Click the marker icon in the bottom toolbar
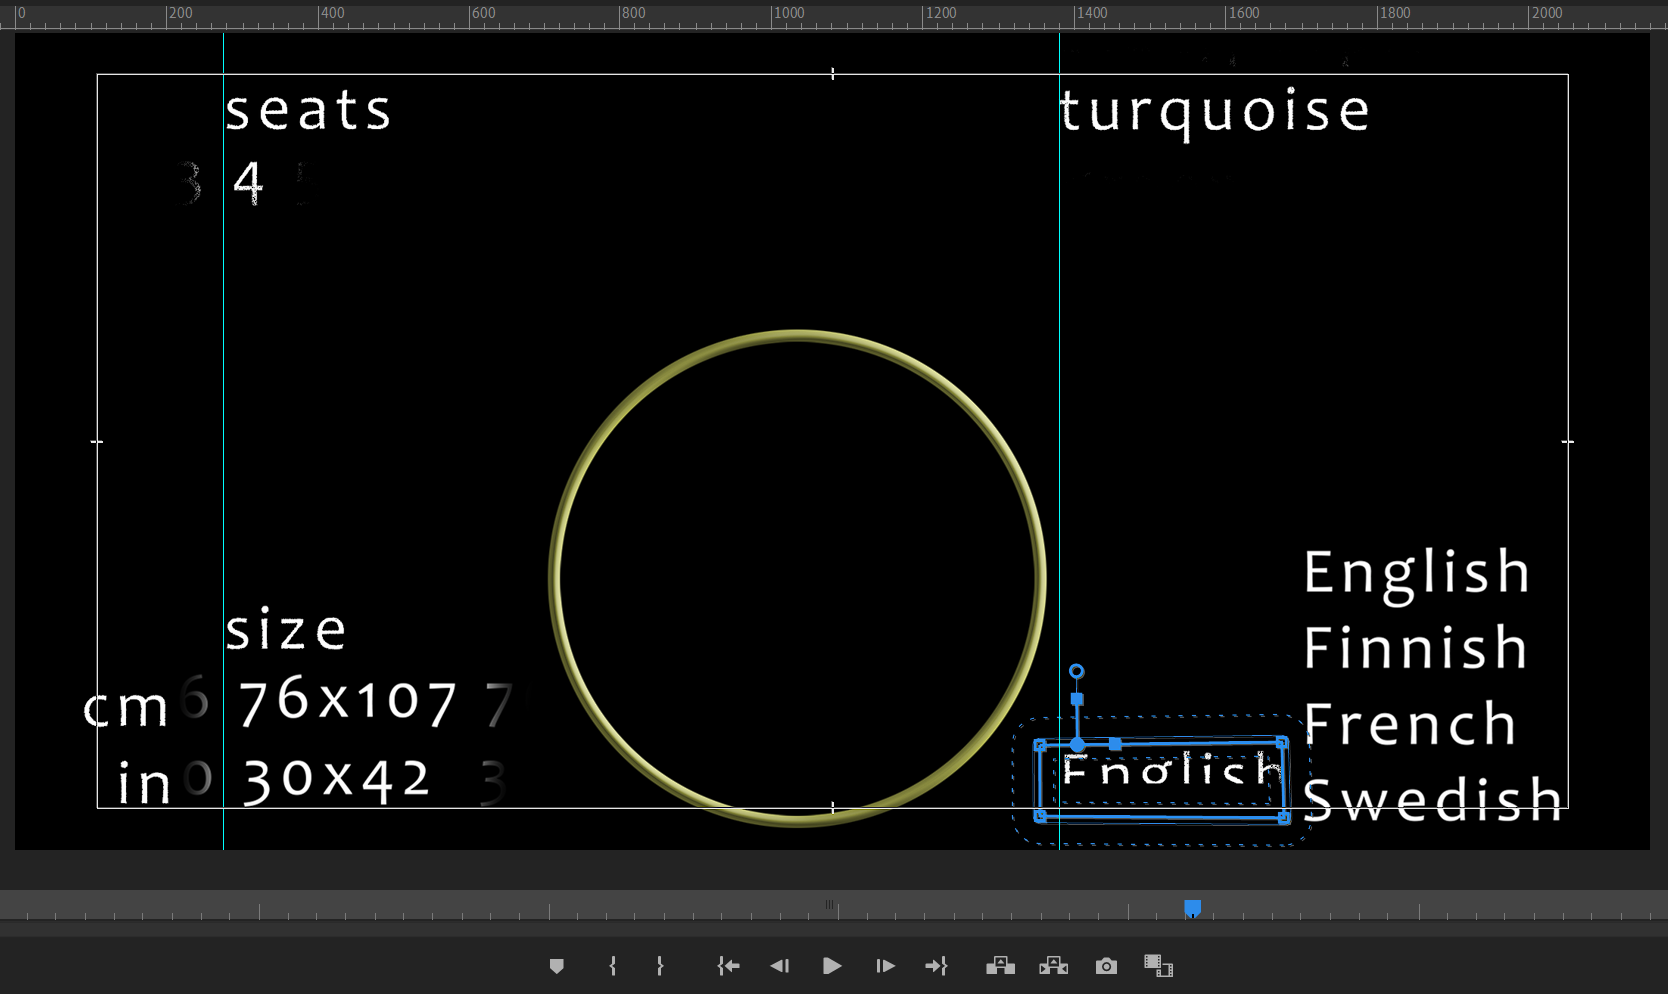This screenshot has width=1668, height=994. click(x=557, y=966)
